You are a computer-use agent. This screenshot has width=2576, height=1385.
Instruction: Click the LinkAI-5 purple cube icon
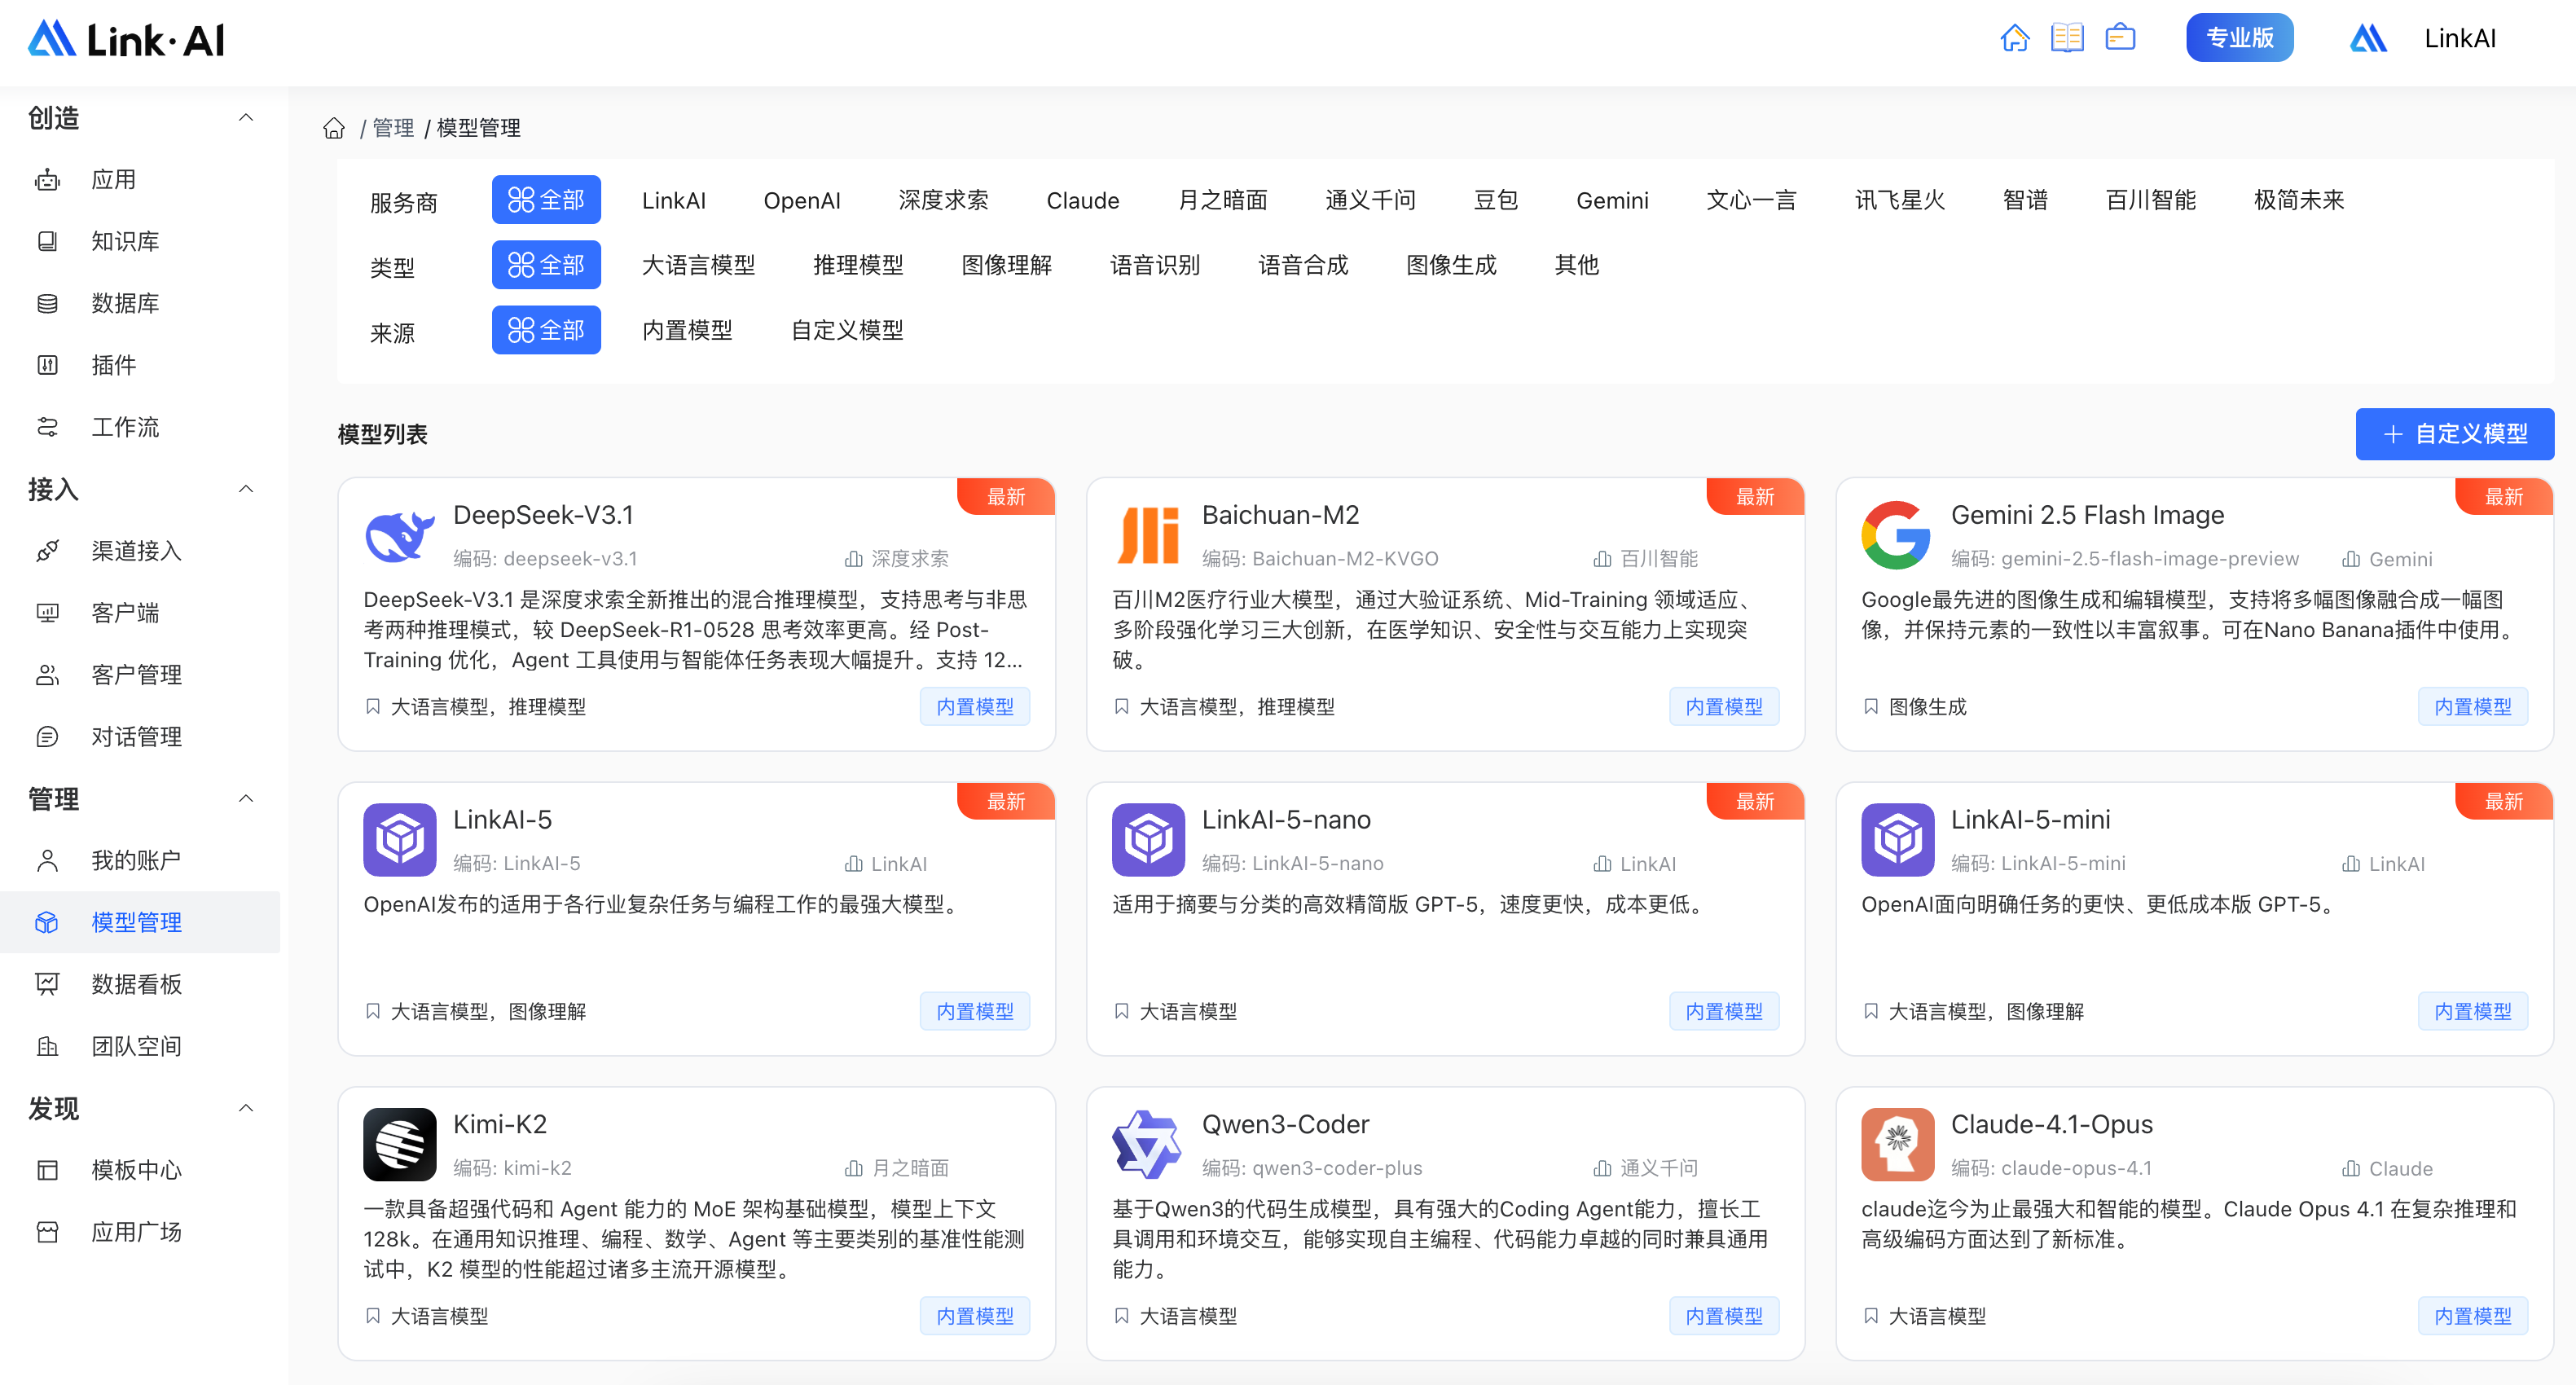click(400, 839)
